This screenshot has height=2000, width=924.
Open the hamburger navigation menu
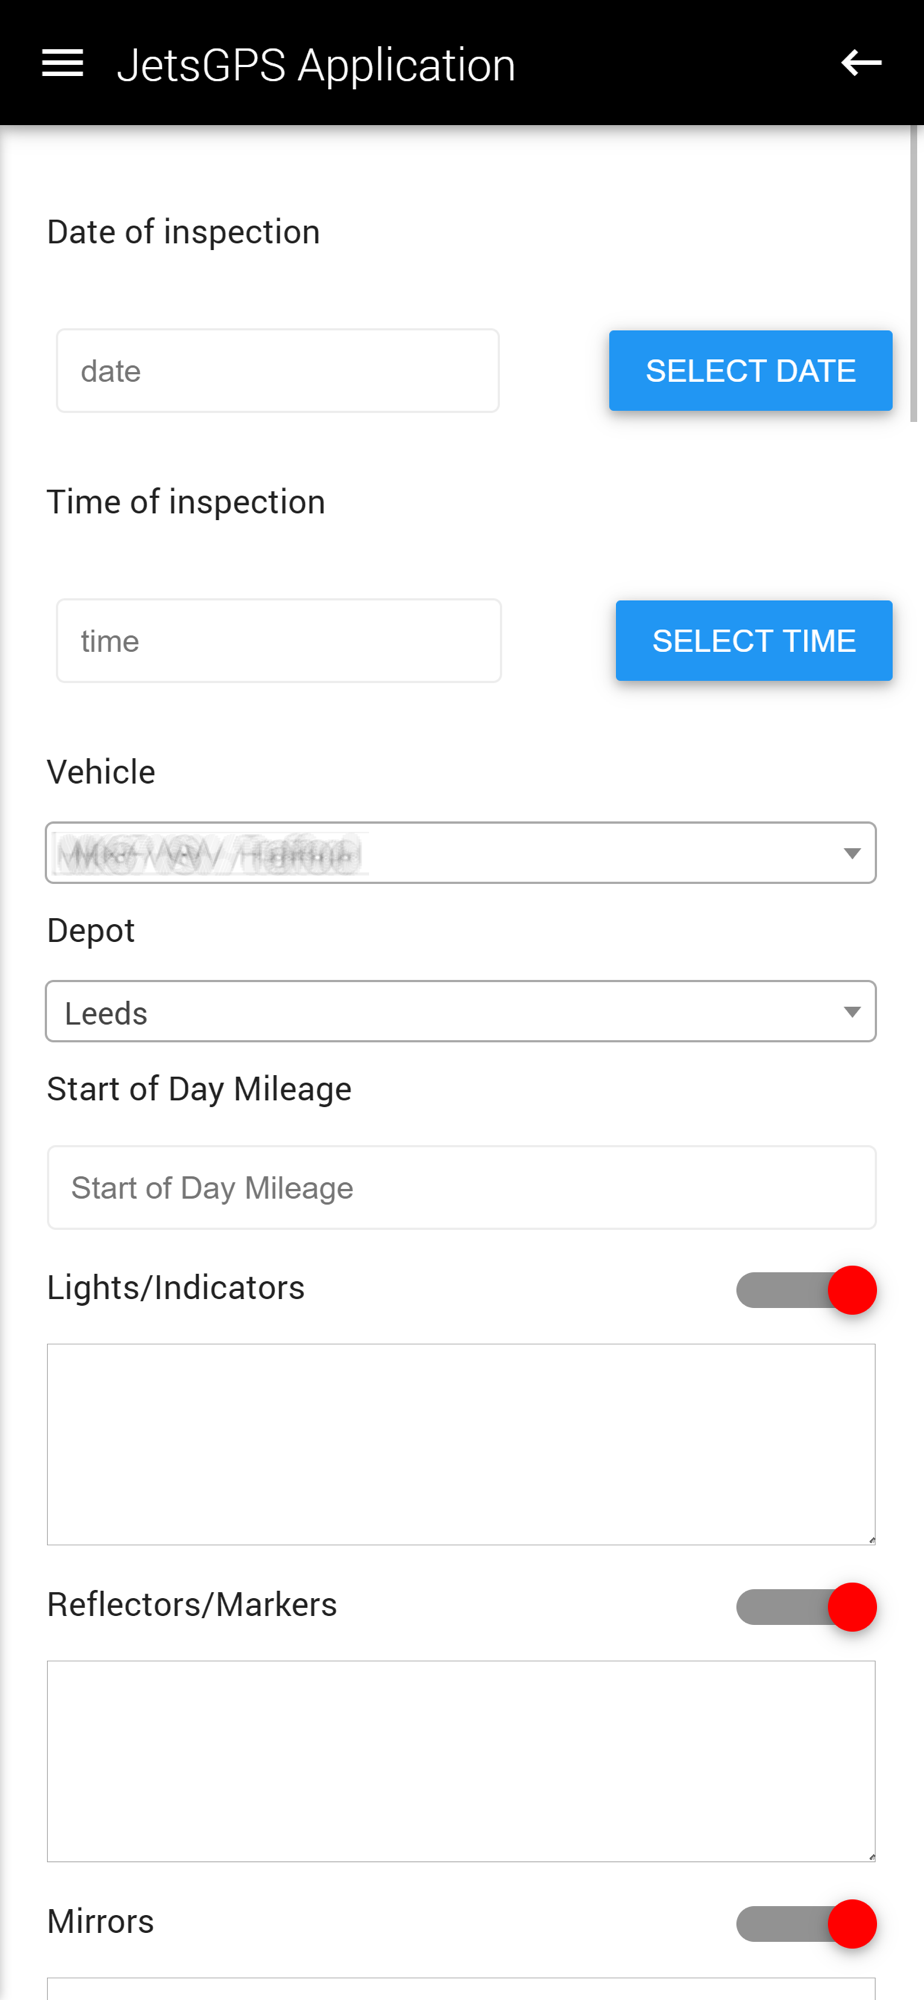(x=62, y=64)
